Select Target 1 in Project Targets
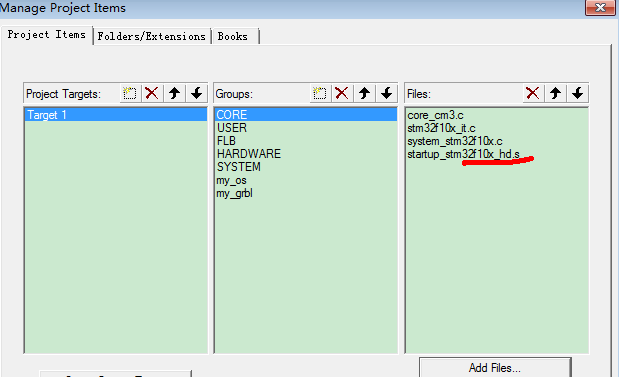The image size is (619, 377). [116, 115]
